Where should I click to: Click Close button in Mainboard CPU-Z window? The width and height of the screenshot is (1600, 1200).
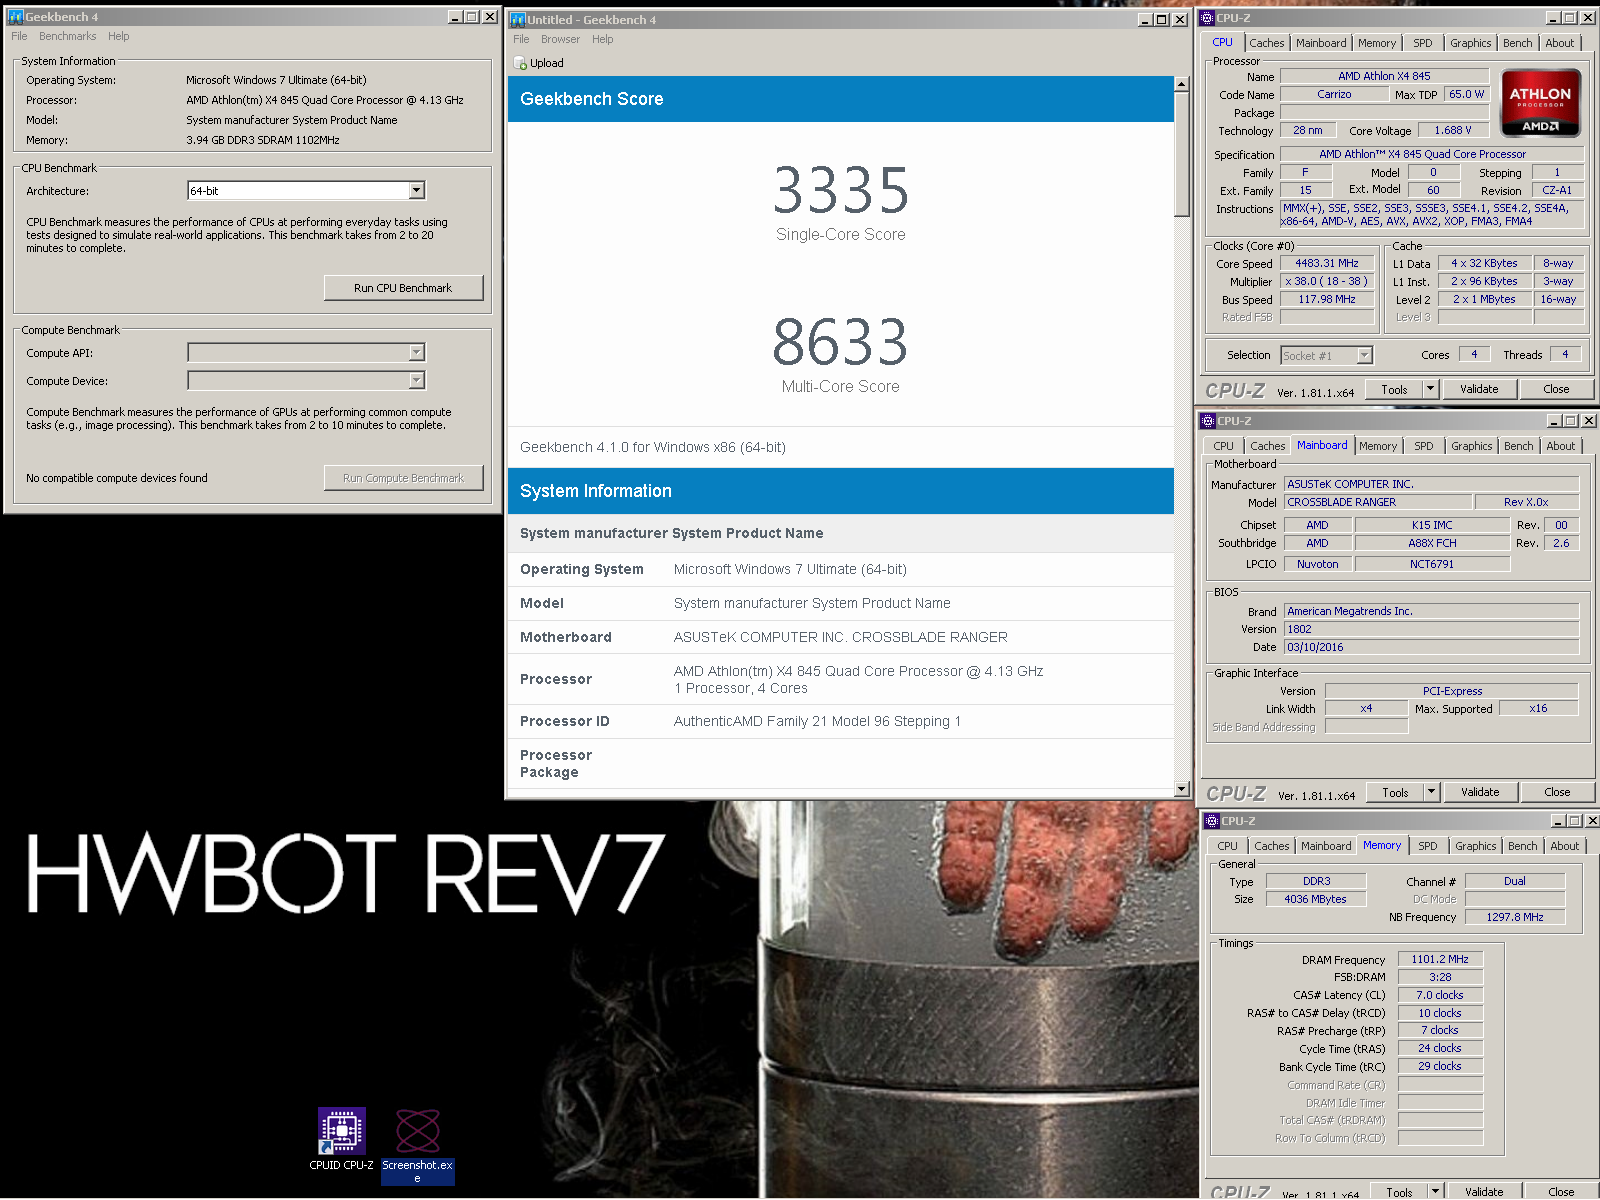tap(1557, 792)
